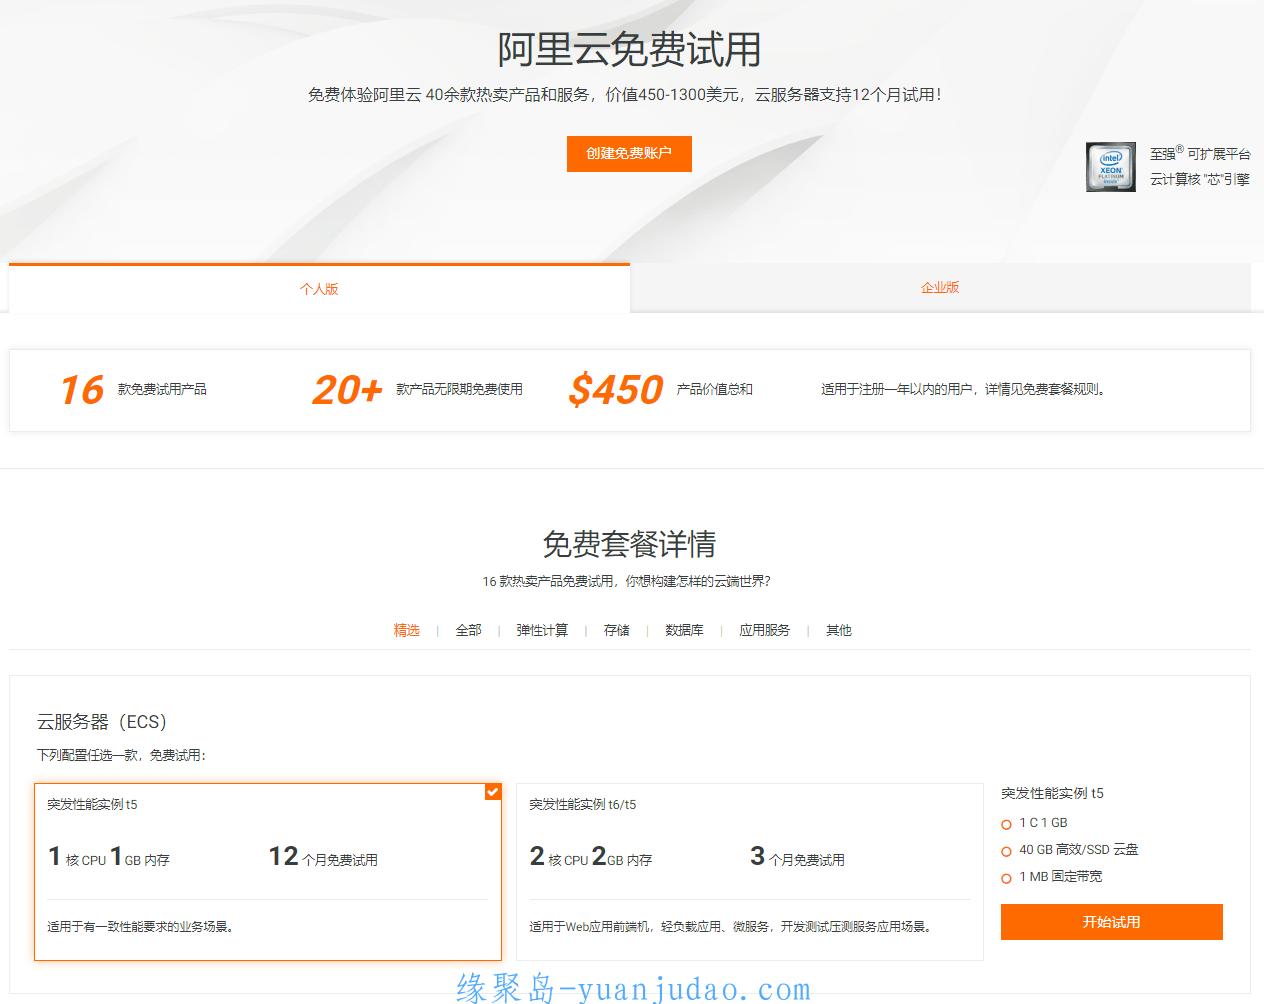Click the 开始试用 button
The width and height of the screenshot is (1264, 1004).
pos(1112,922)
